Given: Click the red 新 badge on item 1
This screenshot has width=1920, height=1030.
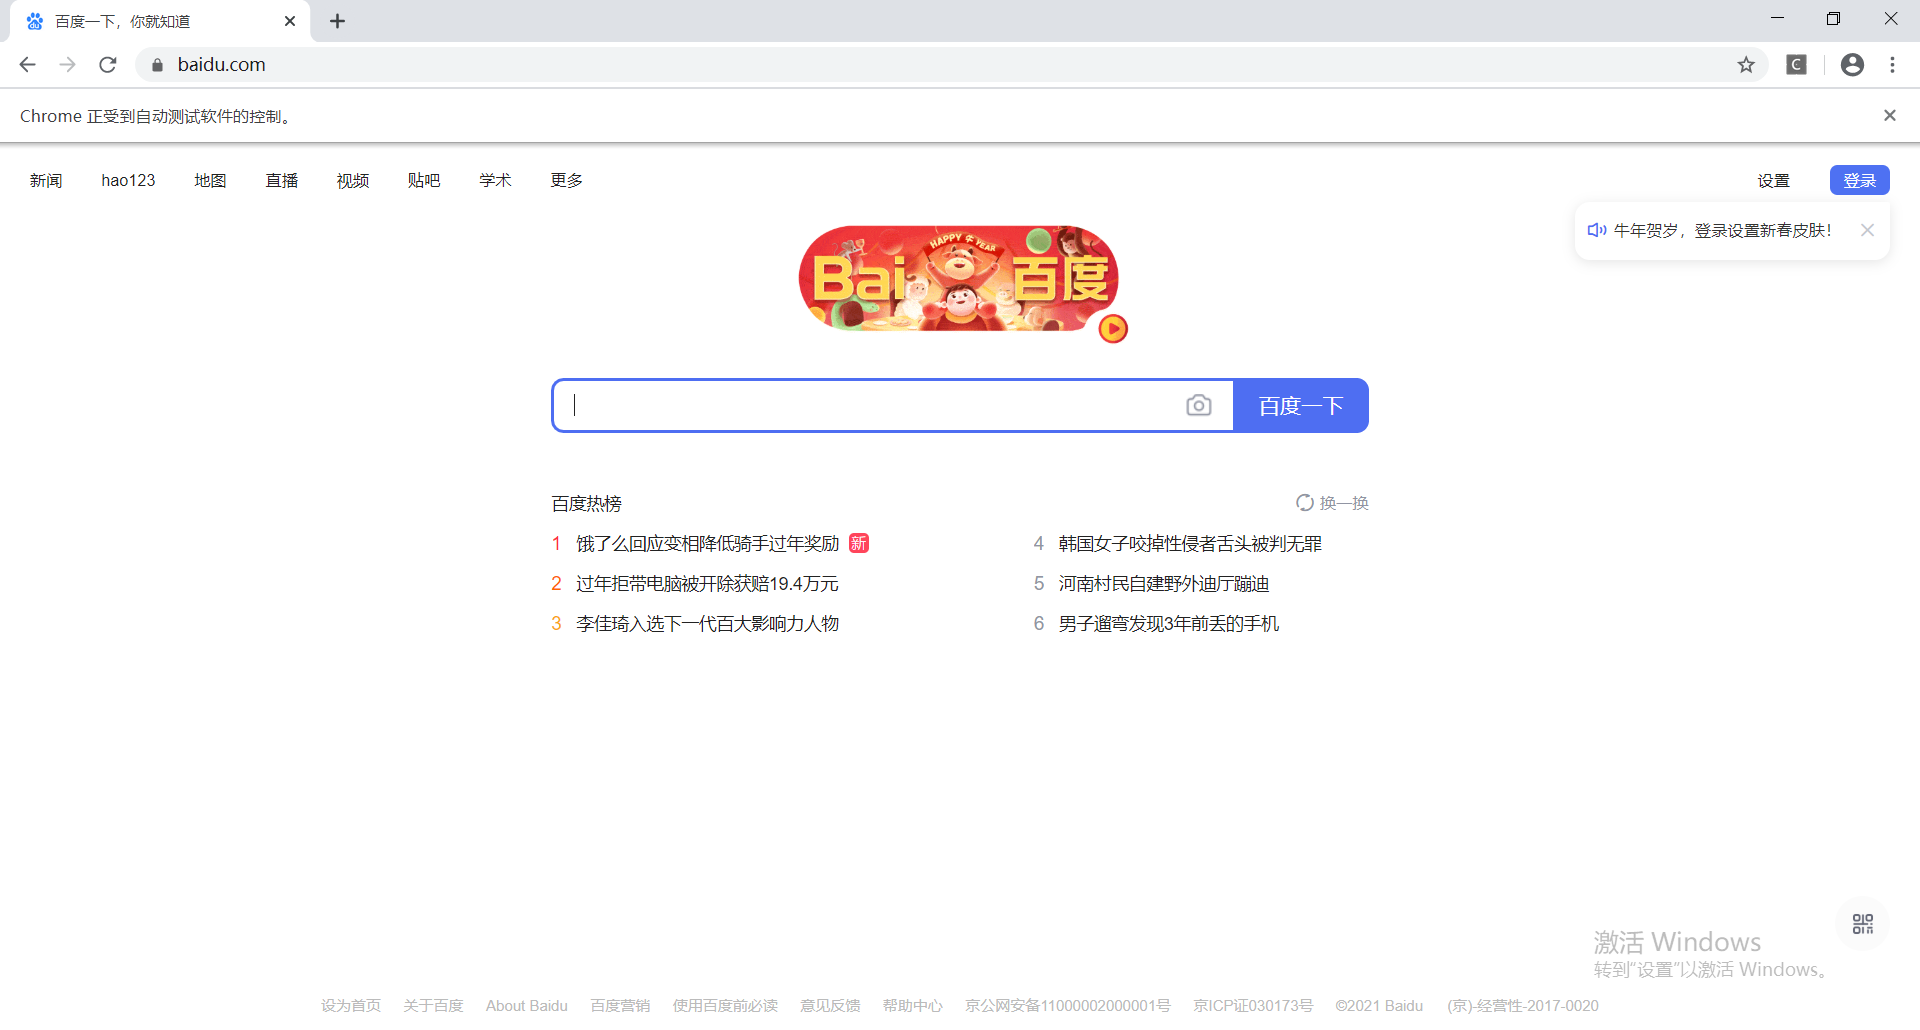Looking at the screenshot, I should [859, 543].
